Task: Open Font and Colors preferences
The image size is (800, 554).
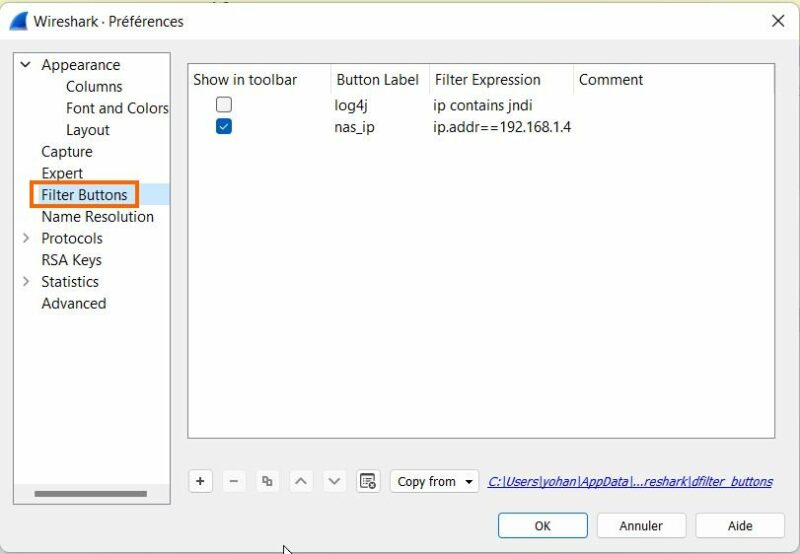Action: pyautogui.click(x=117, y=108)
